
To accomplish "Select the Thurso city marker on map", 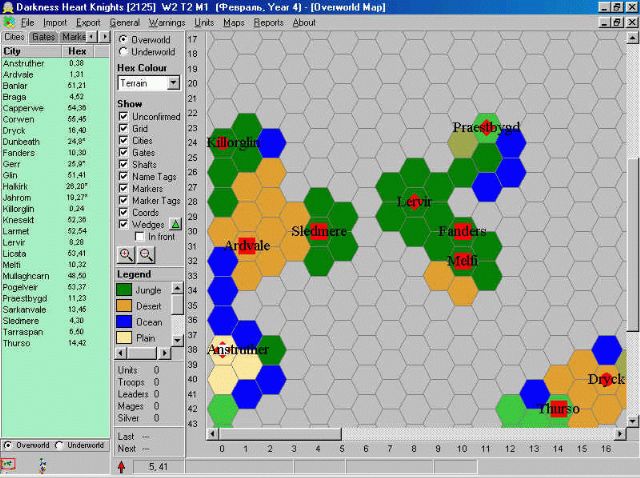I will tap(558, 409).
